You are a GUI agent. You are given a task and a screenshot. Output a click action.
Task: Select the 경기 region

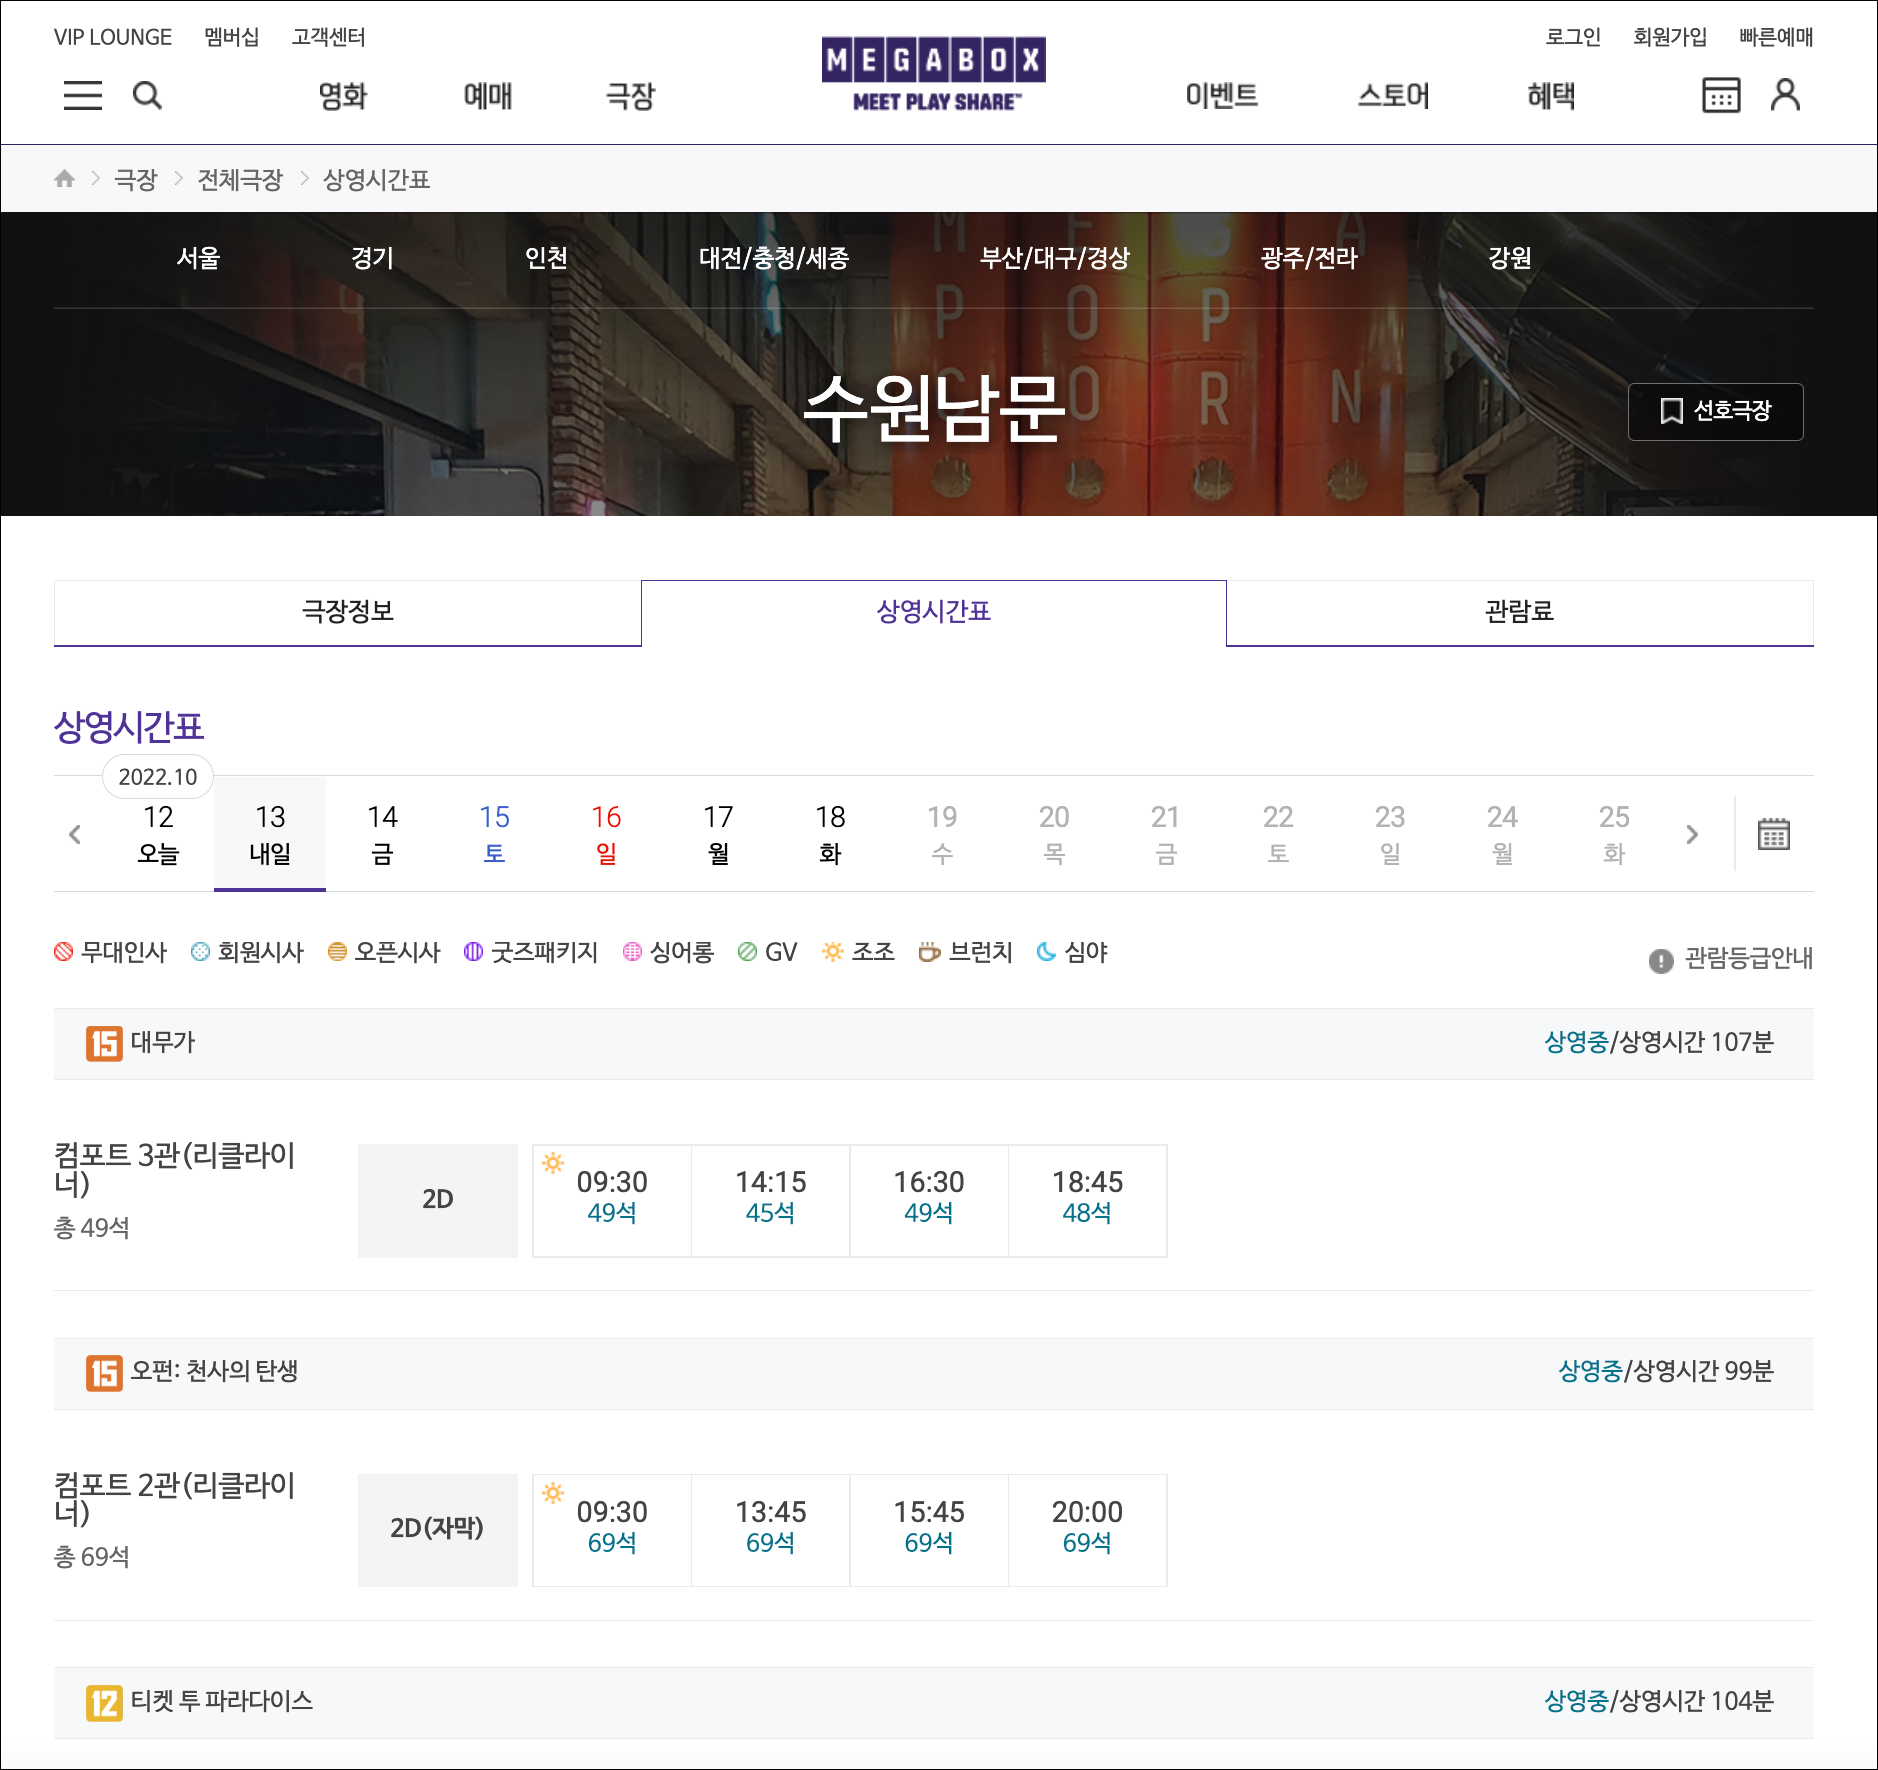pyautogui.click(x=372, y=258)
